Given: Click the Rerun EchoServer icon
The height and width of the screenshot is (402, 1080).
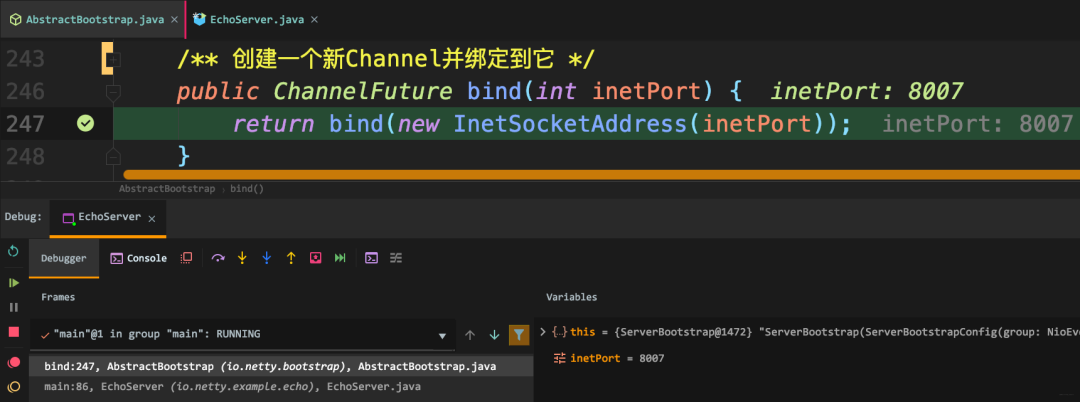Looking at the screenshot, I should (13, 251).
